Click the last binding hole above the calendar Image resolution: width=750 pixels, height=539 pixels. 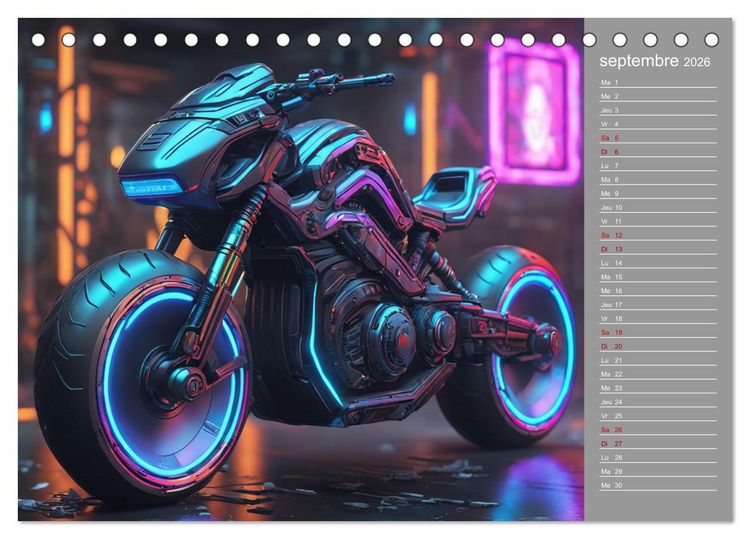(x=711, y=40)
